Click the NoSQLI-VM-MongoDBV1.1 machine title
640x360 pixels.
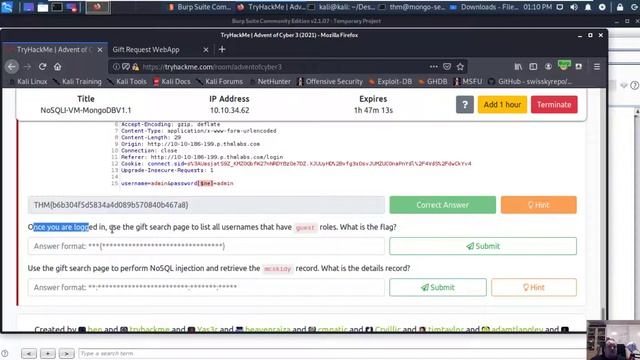point(86,110)
